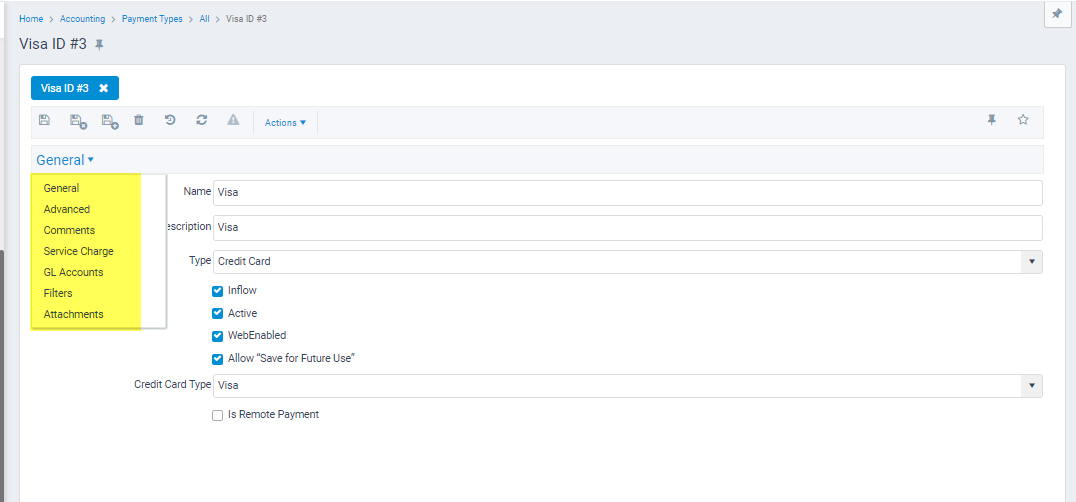Click the toolbar pin icon
Screen dimensions: 1076x502
click(x=992, y=120)
